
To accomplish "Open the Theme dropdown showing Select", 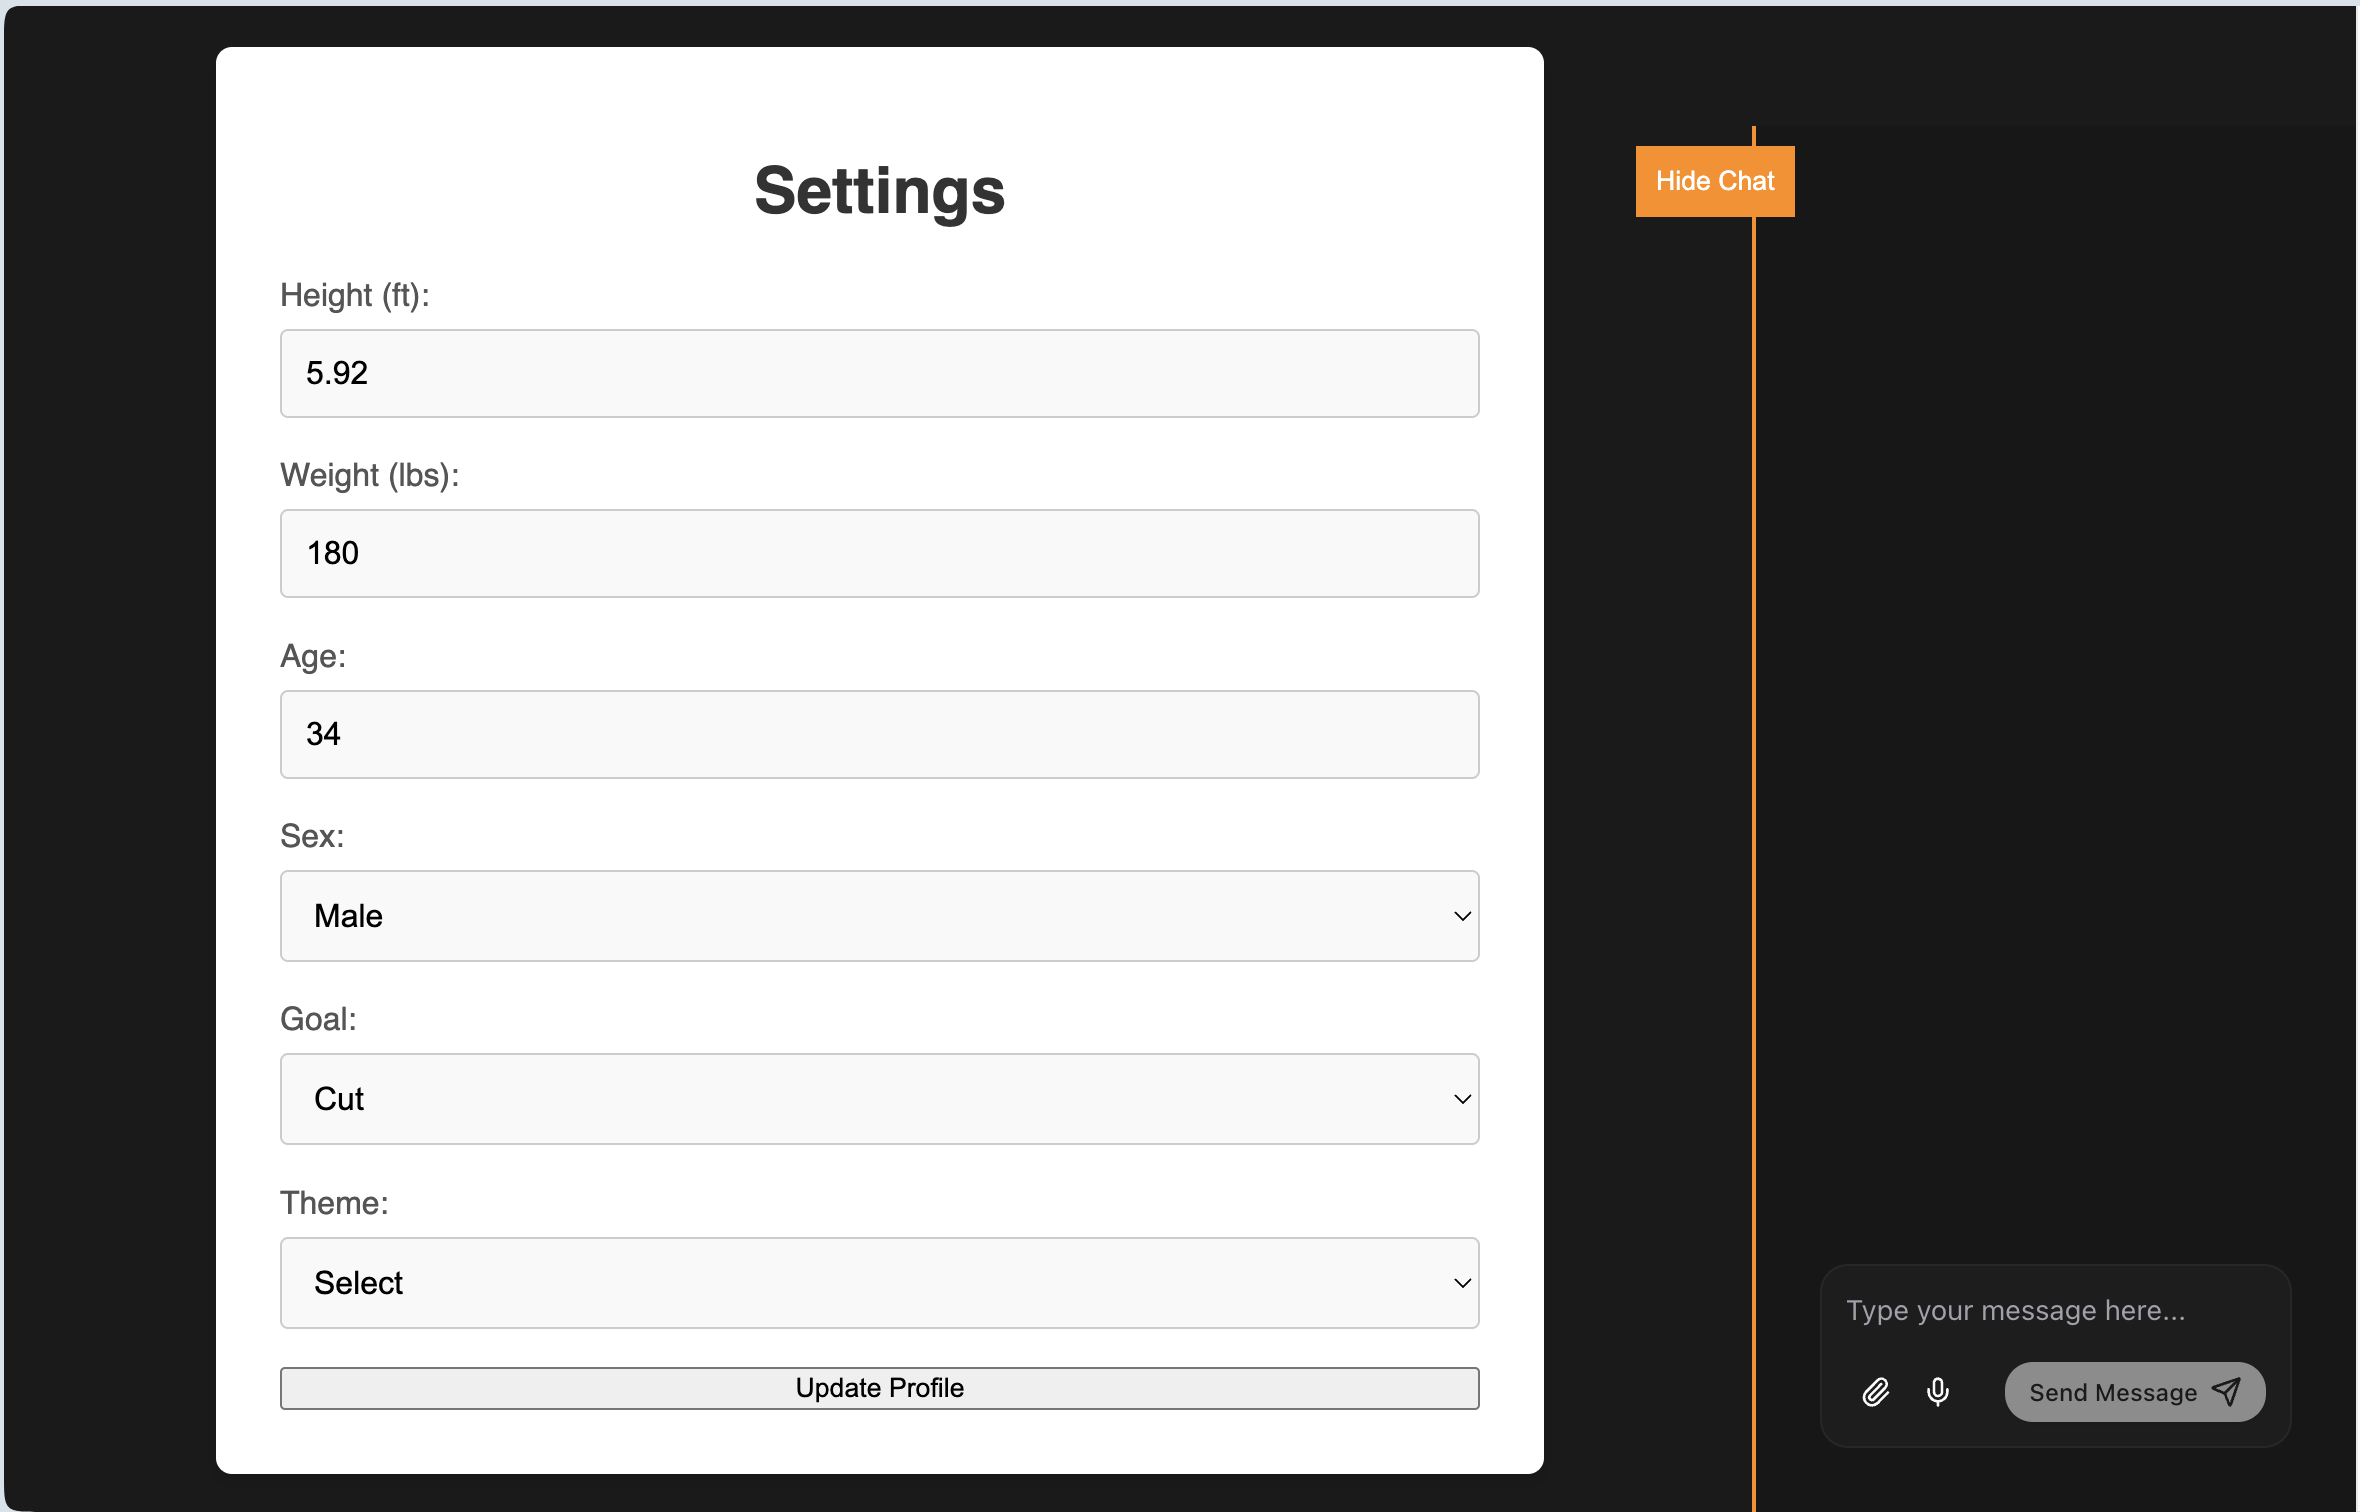I will click(880, 1283).
